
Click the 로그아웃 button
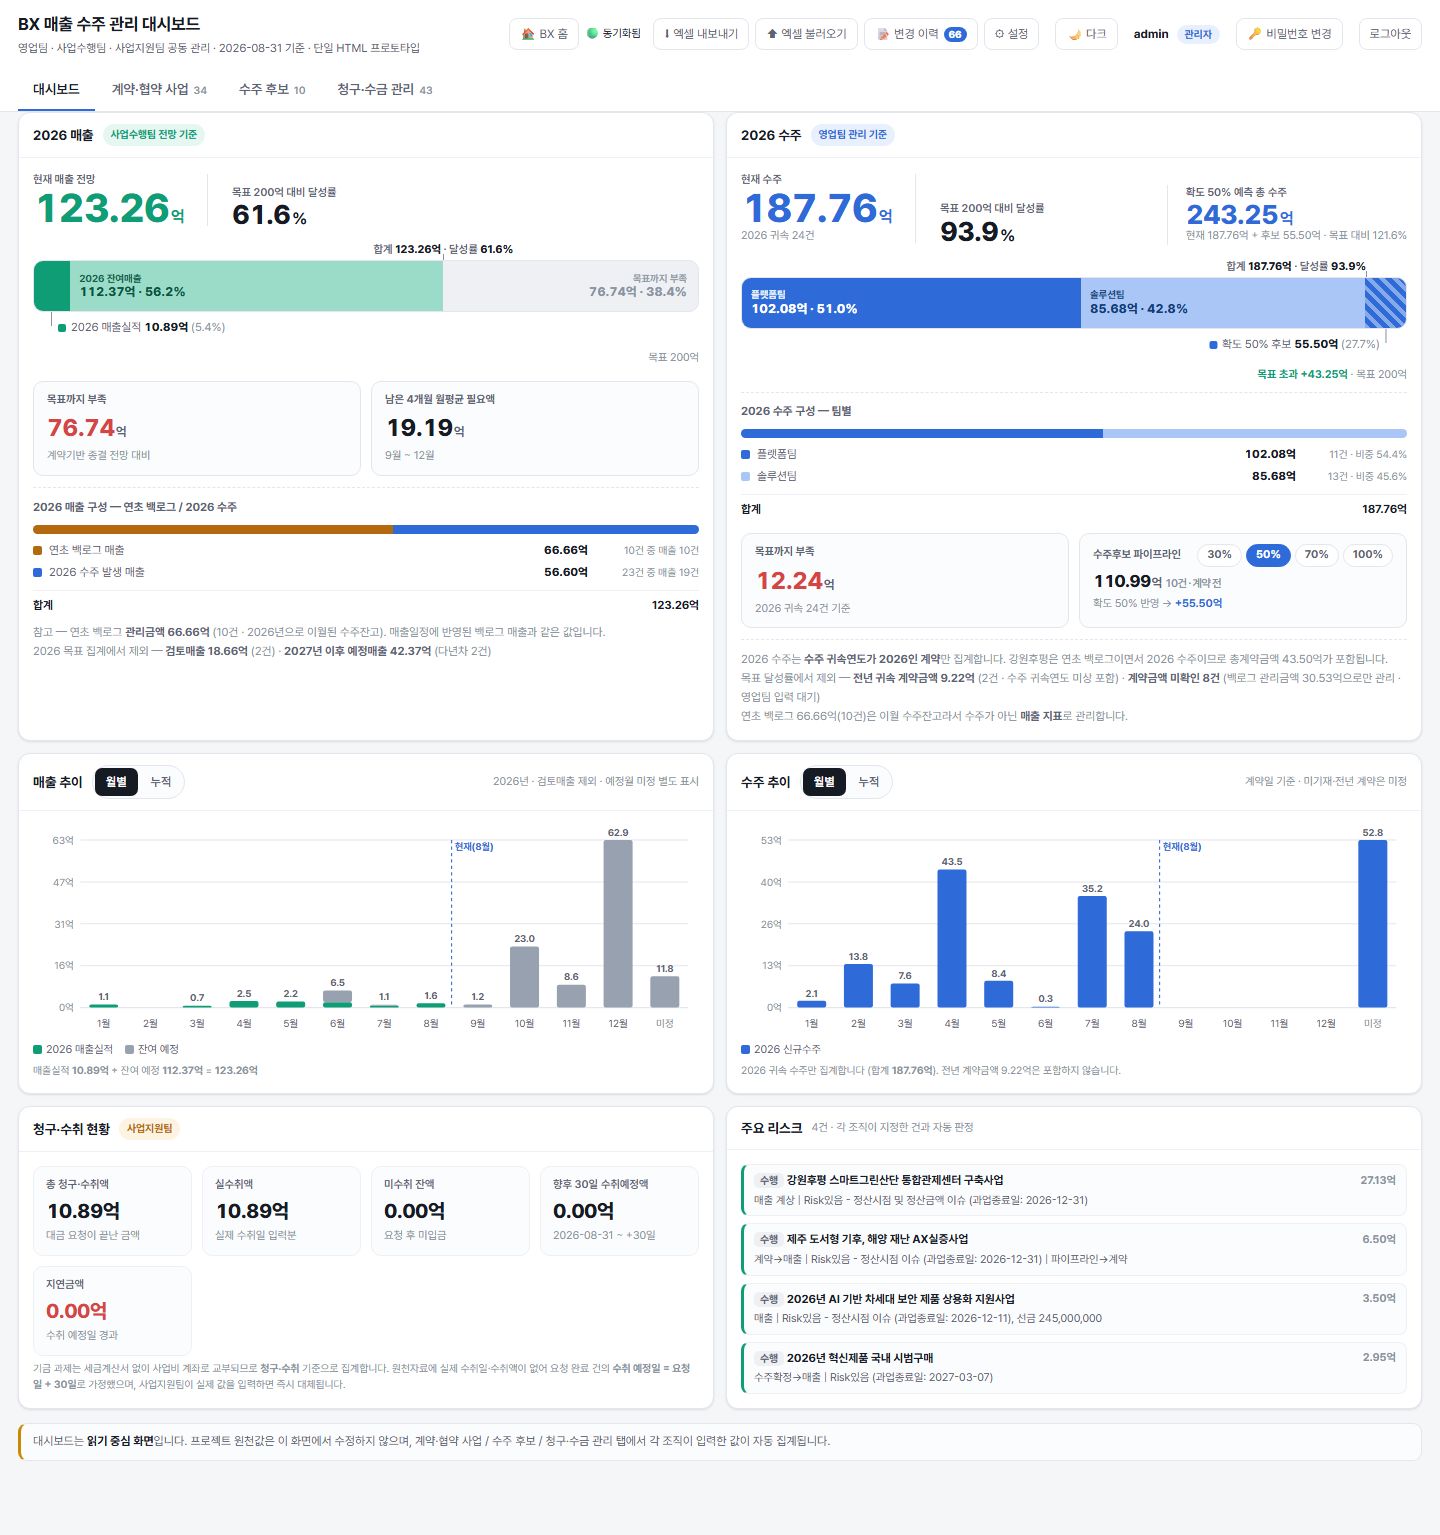(1390, 34)
